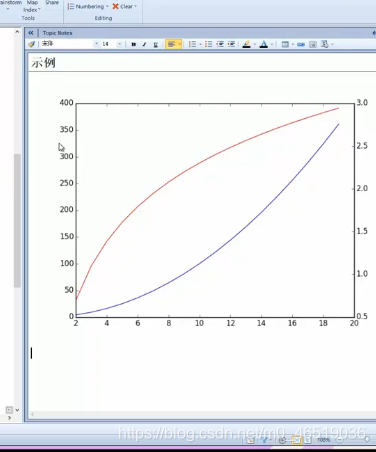
Task: Collapse the Topic Notes panel with the double-arrow icon
Action: (x=31, y=33)
